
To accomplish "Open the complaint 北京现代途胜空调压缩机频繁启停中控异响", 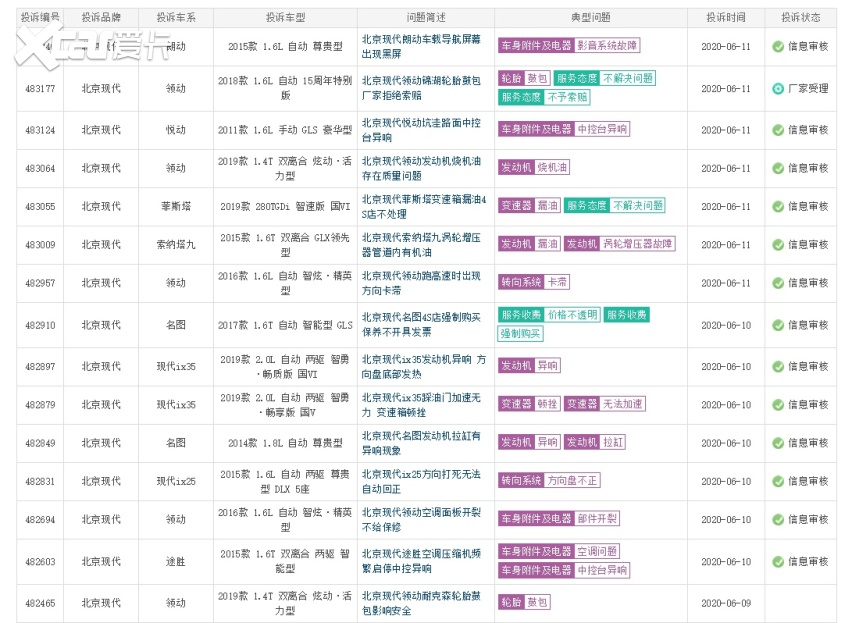I will click(x=421, y=561).
